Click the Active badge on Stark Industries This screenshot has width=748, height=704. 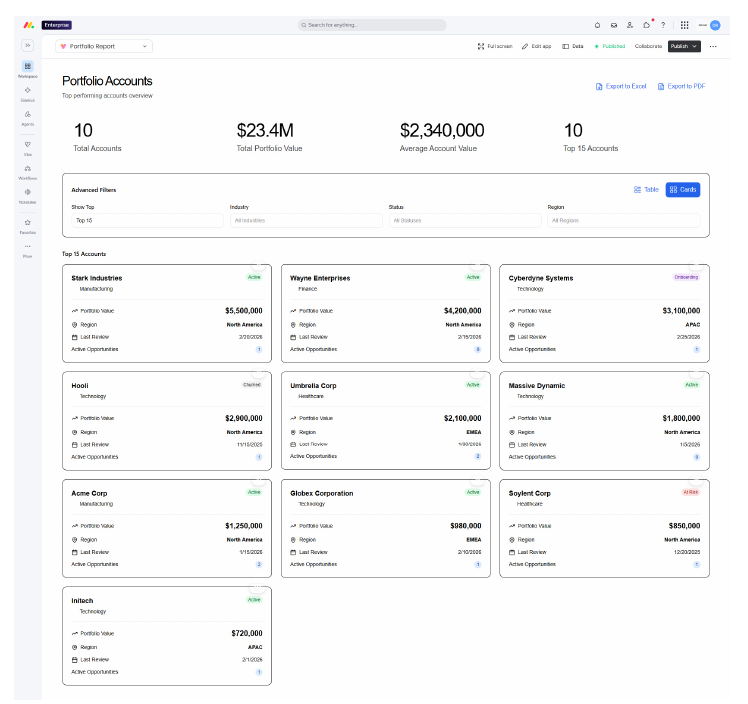point(254,277)
